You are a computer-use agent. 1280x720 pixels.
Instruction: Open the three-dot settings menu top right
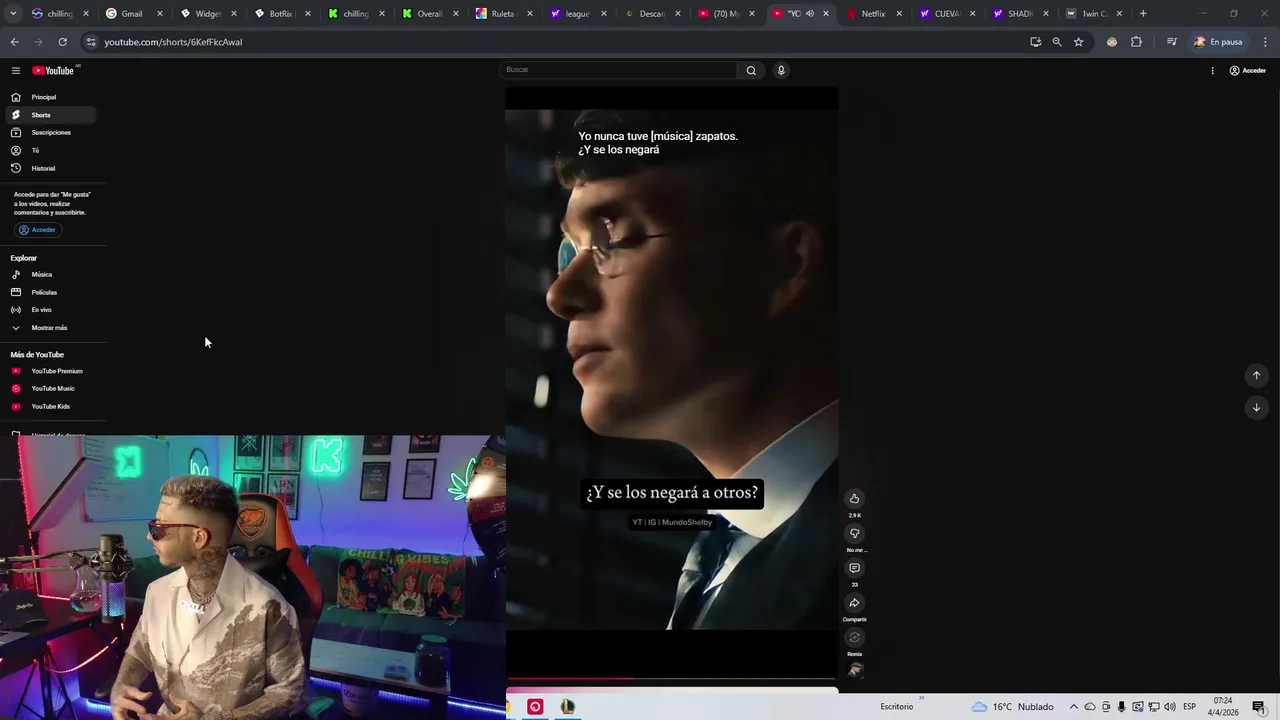pyautogui.click(x=1212, y=71)
